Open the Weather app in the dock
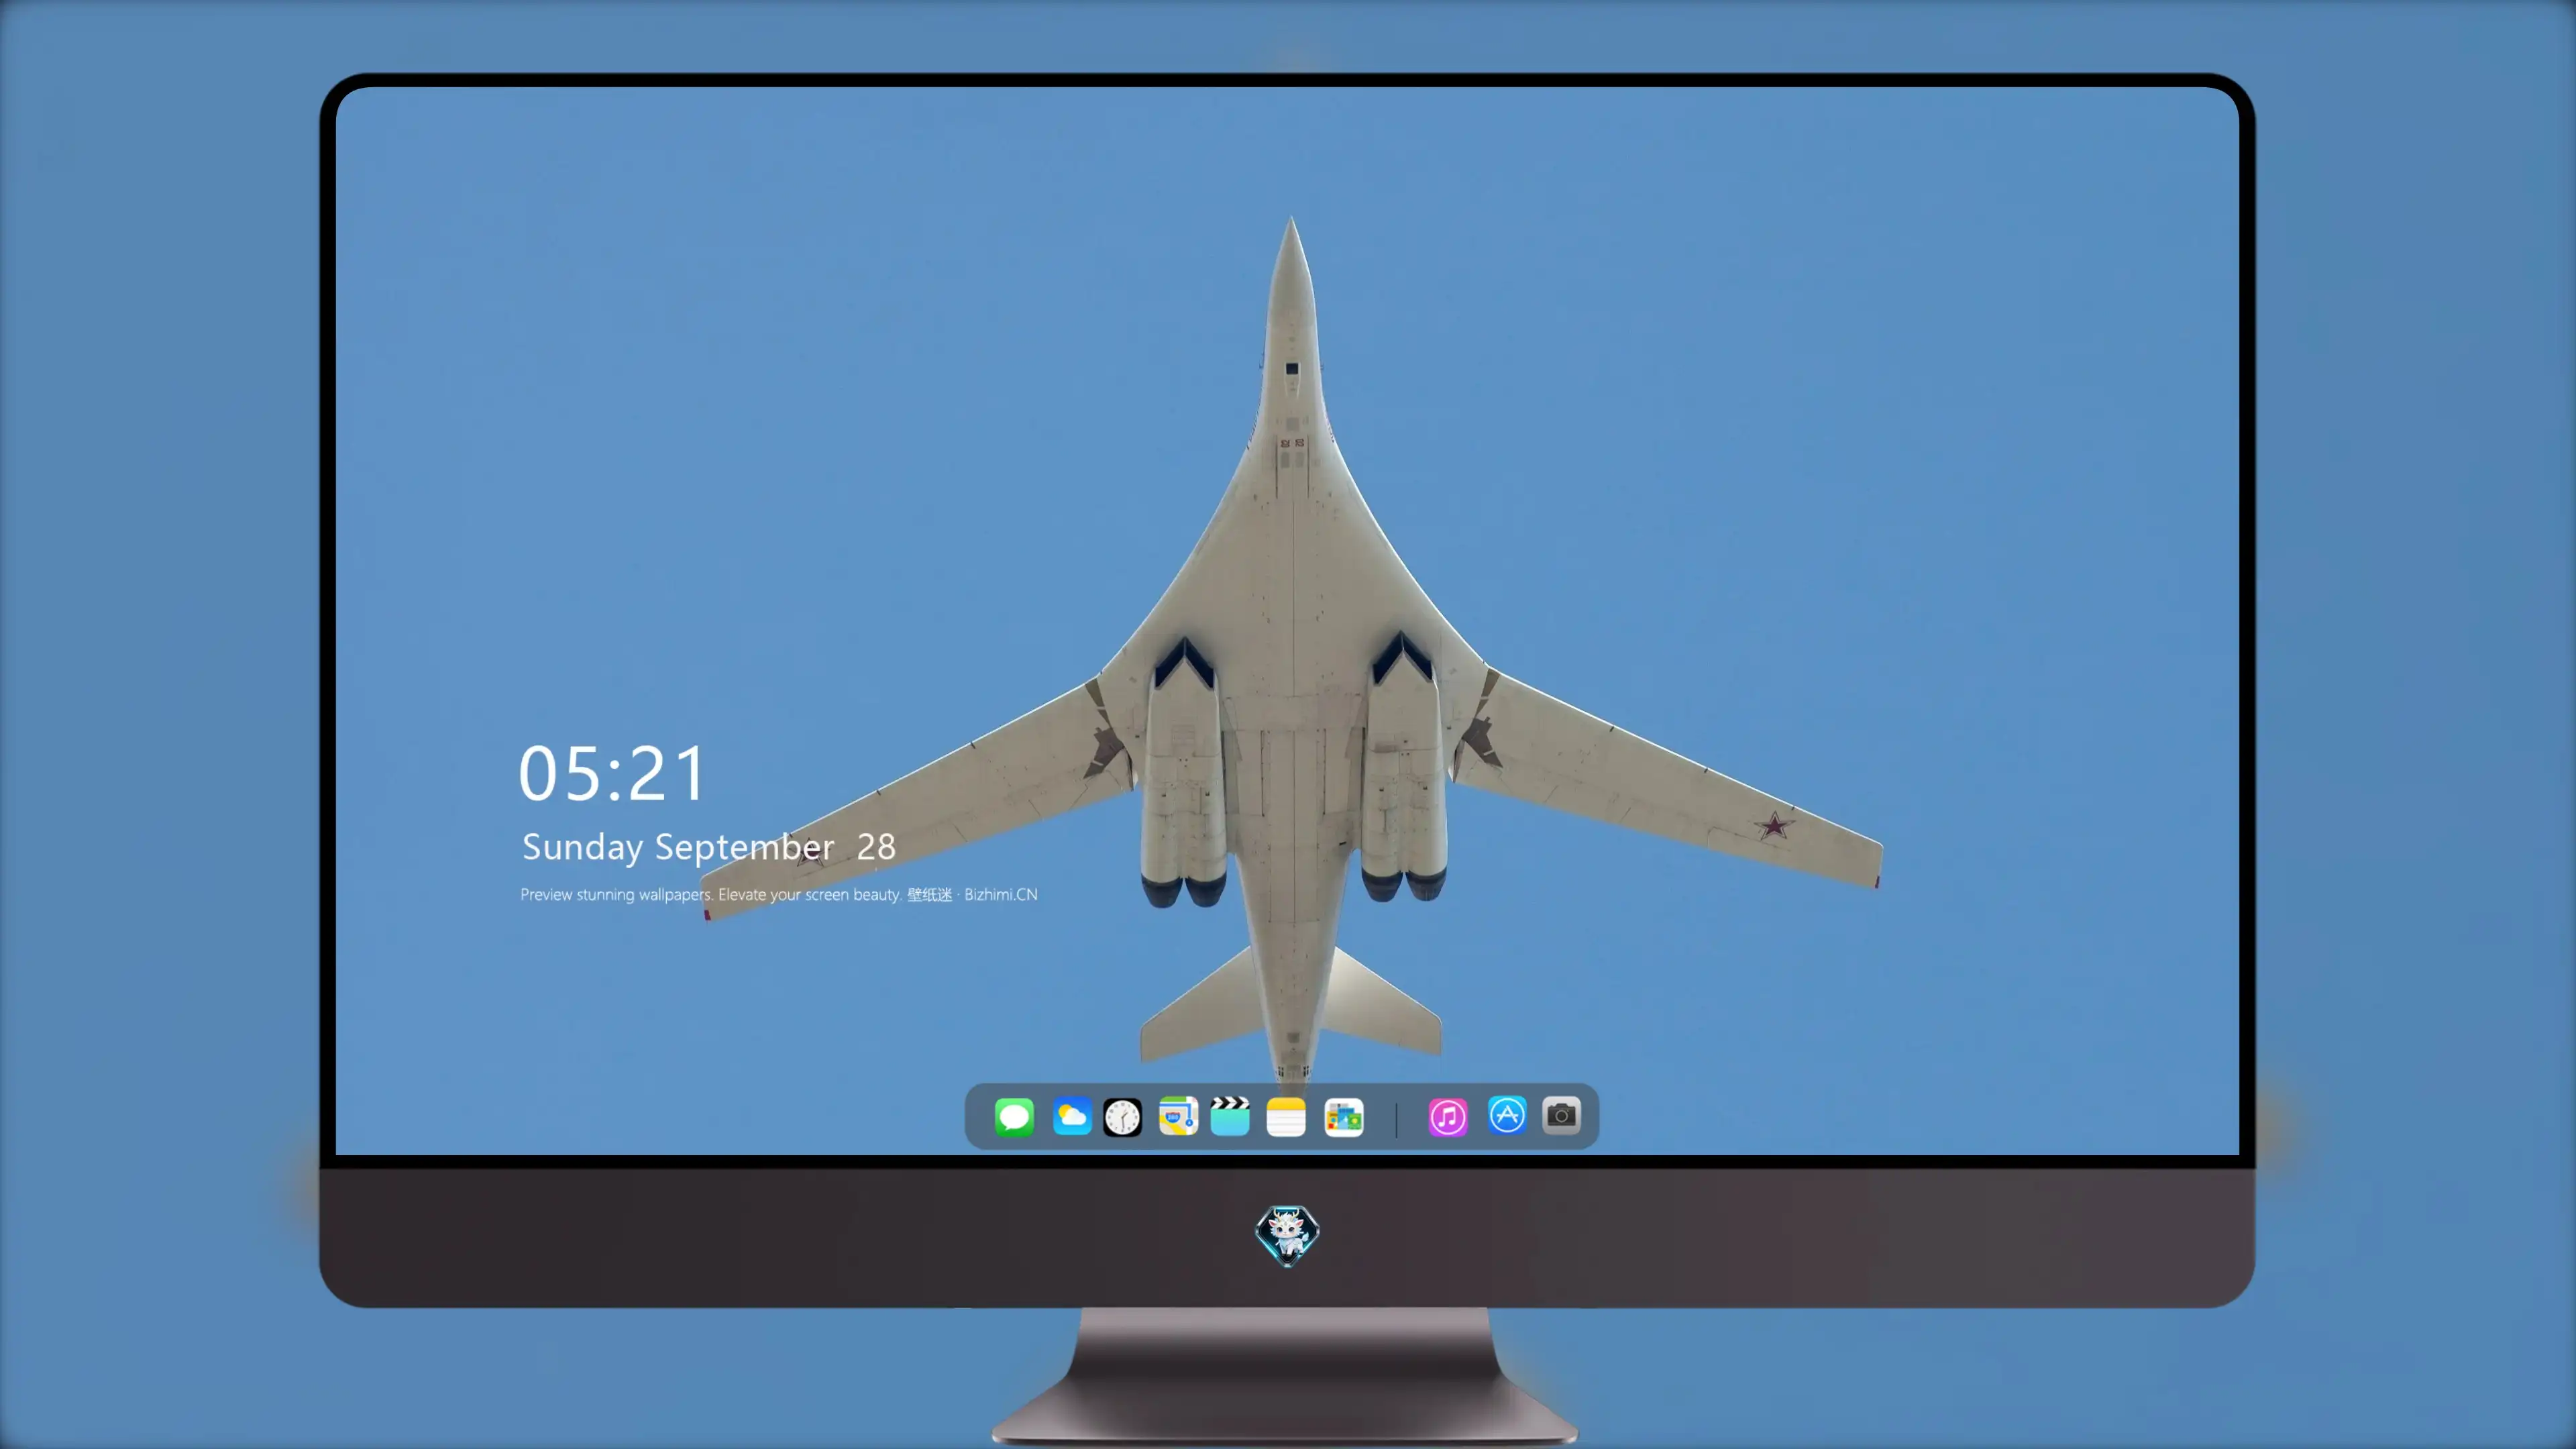Screen dimensions: 2576x1449 coord(1071,1117)
